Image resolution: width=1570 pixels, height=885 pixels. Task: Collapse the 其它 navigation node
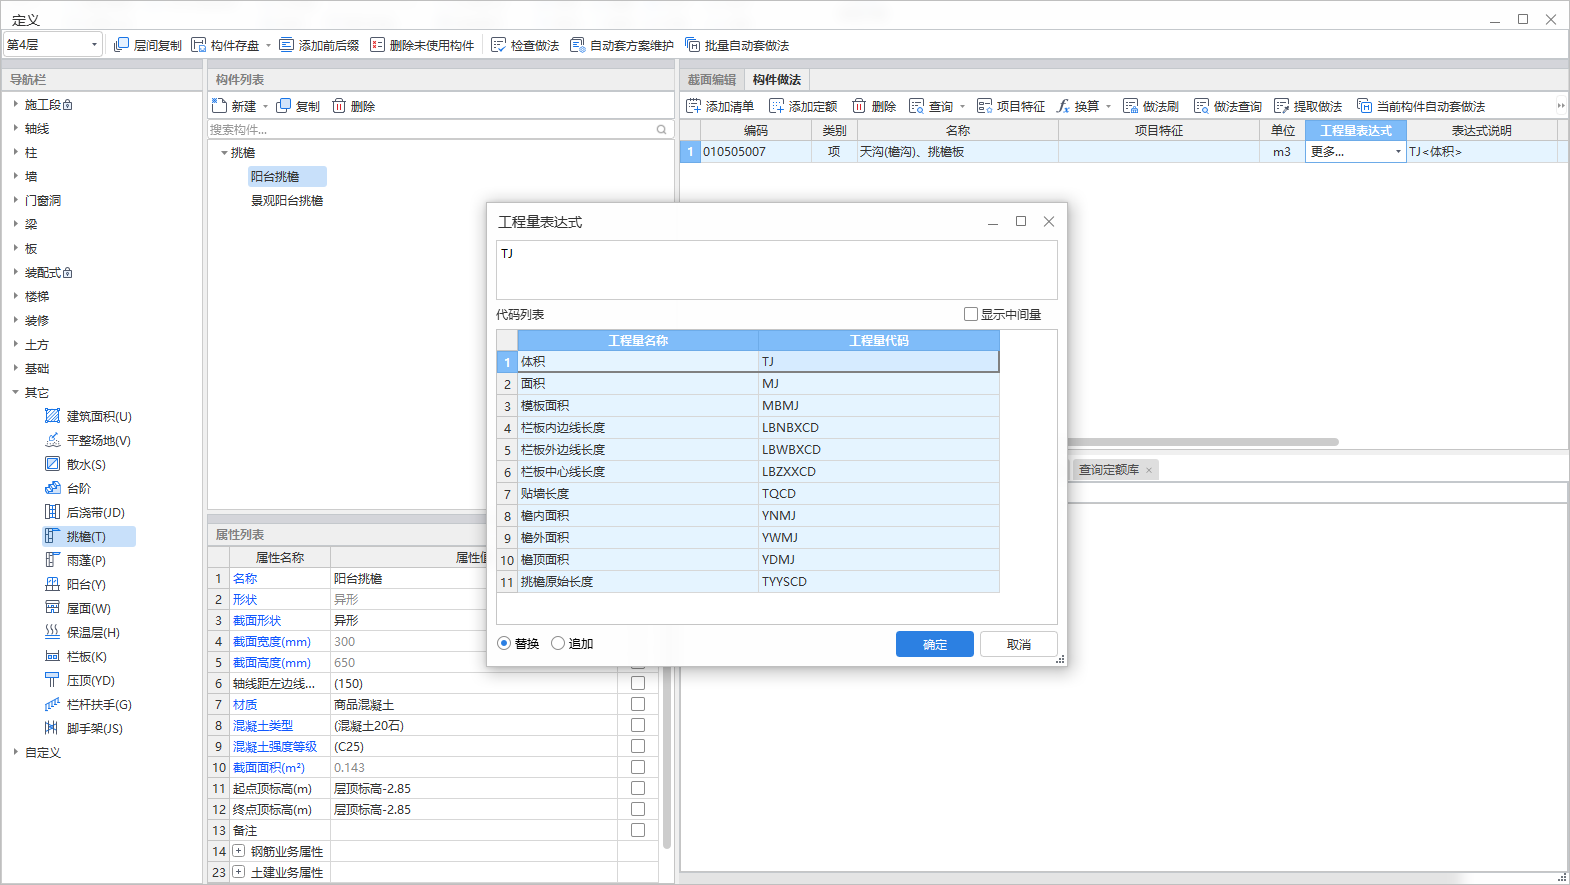(15, 392)
